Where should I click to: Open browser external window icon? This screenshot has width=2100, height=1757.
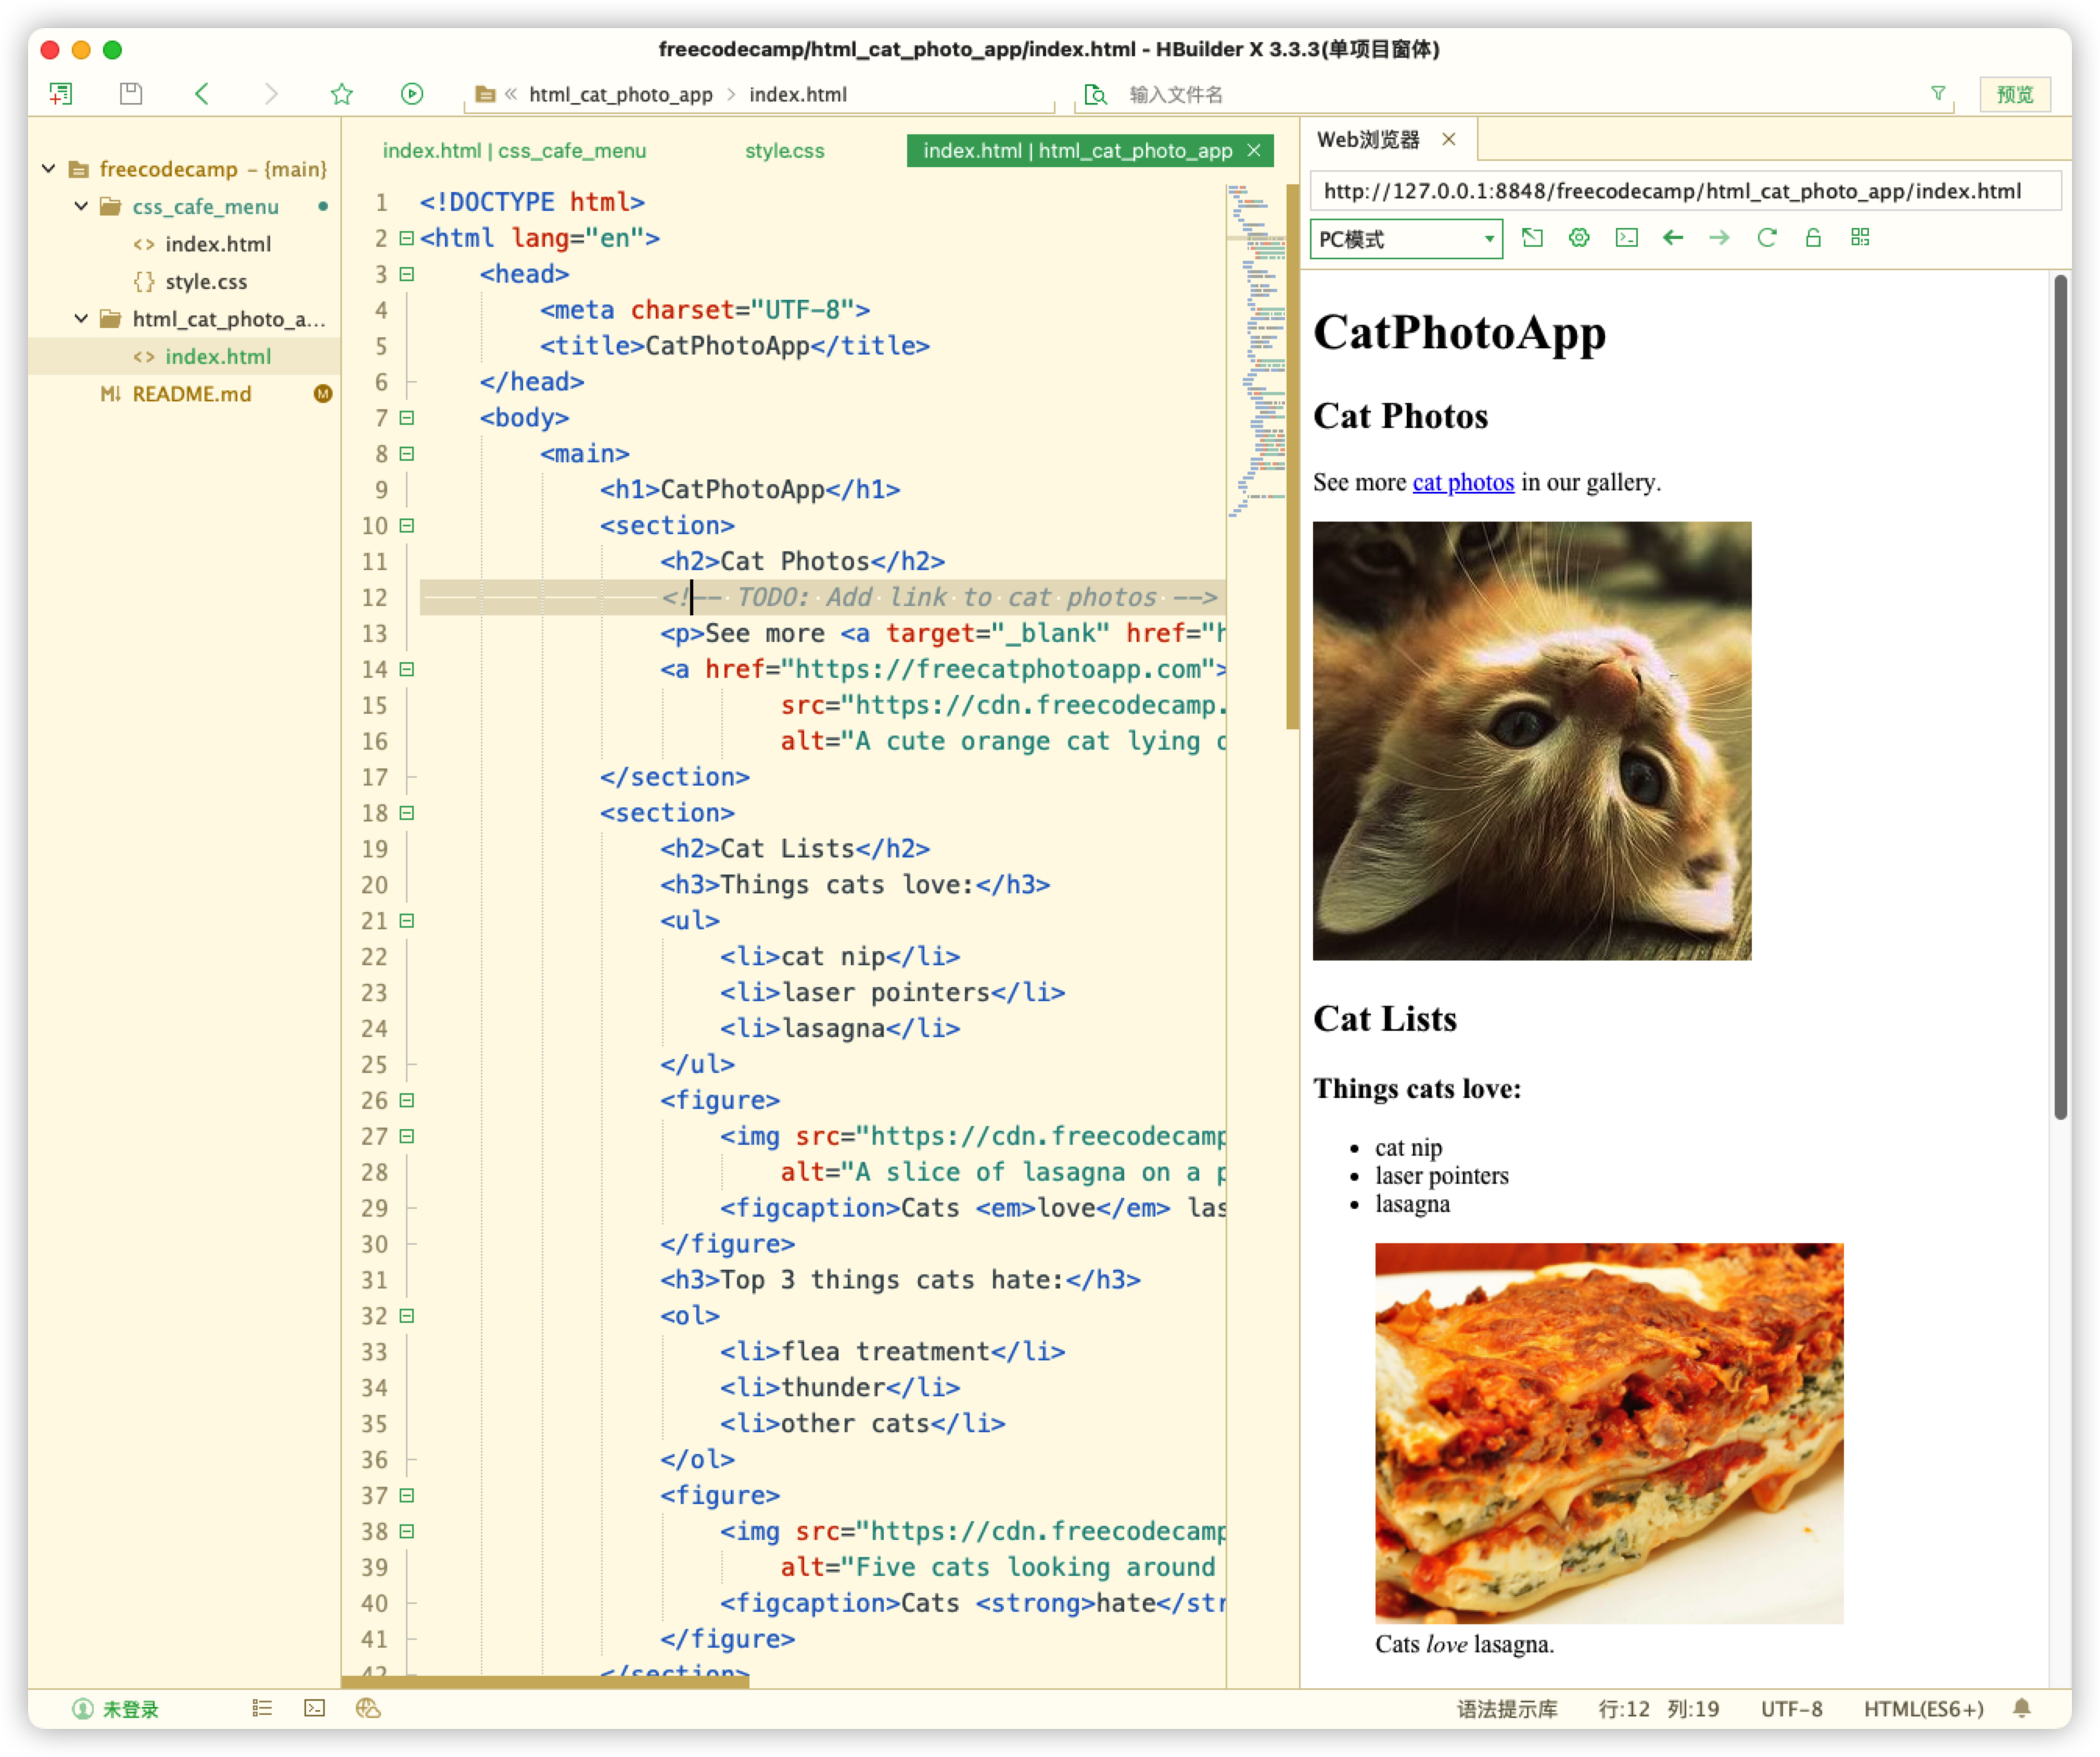pyautogui.click(x=1532, y=238)
